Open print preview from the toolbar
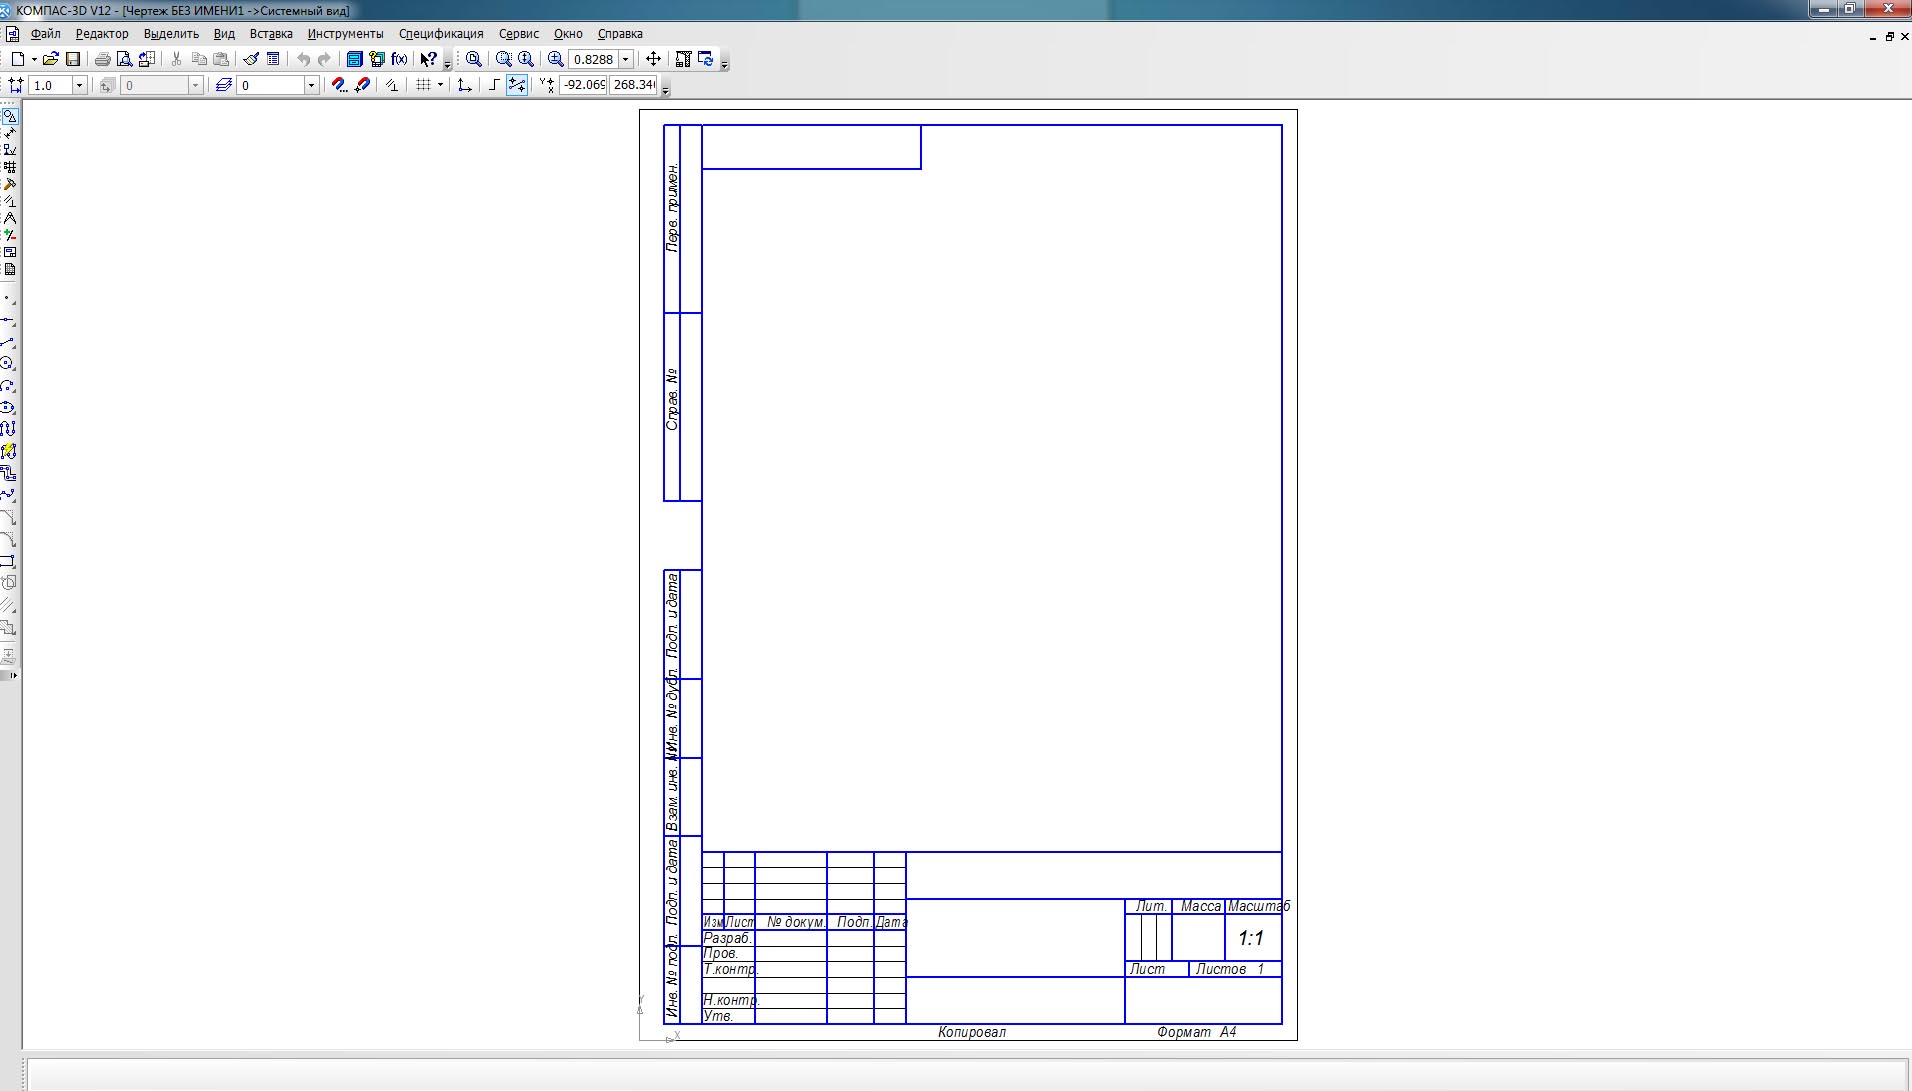1912x1091 pixels. pos(124,59)
